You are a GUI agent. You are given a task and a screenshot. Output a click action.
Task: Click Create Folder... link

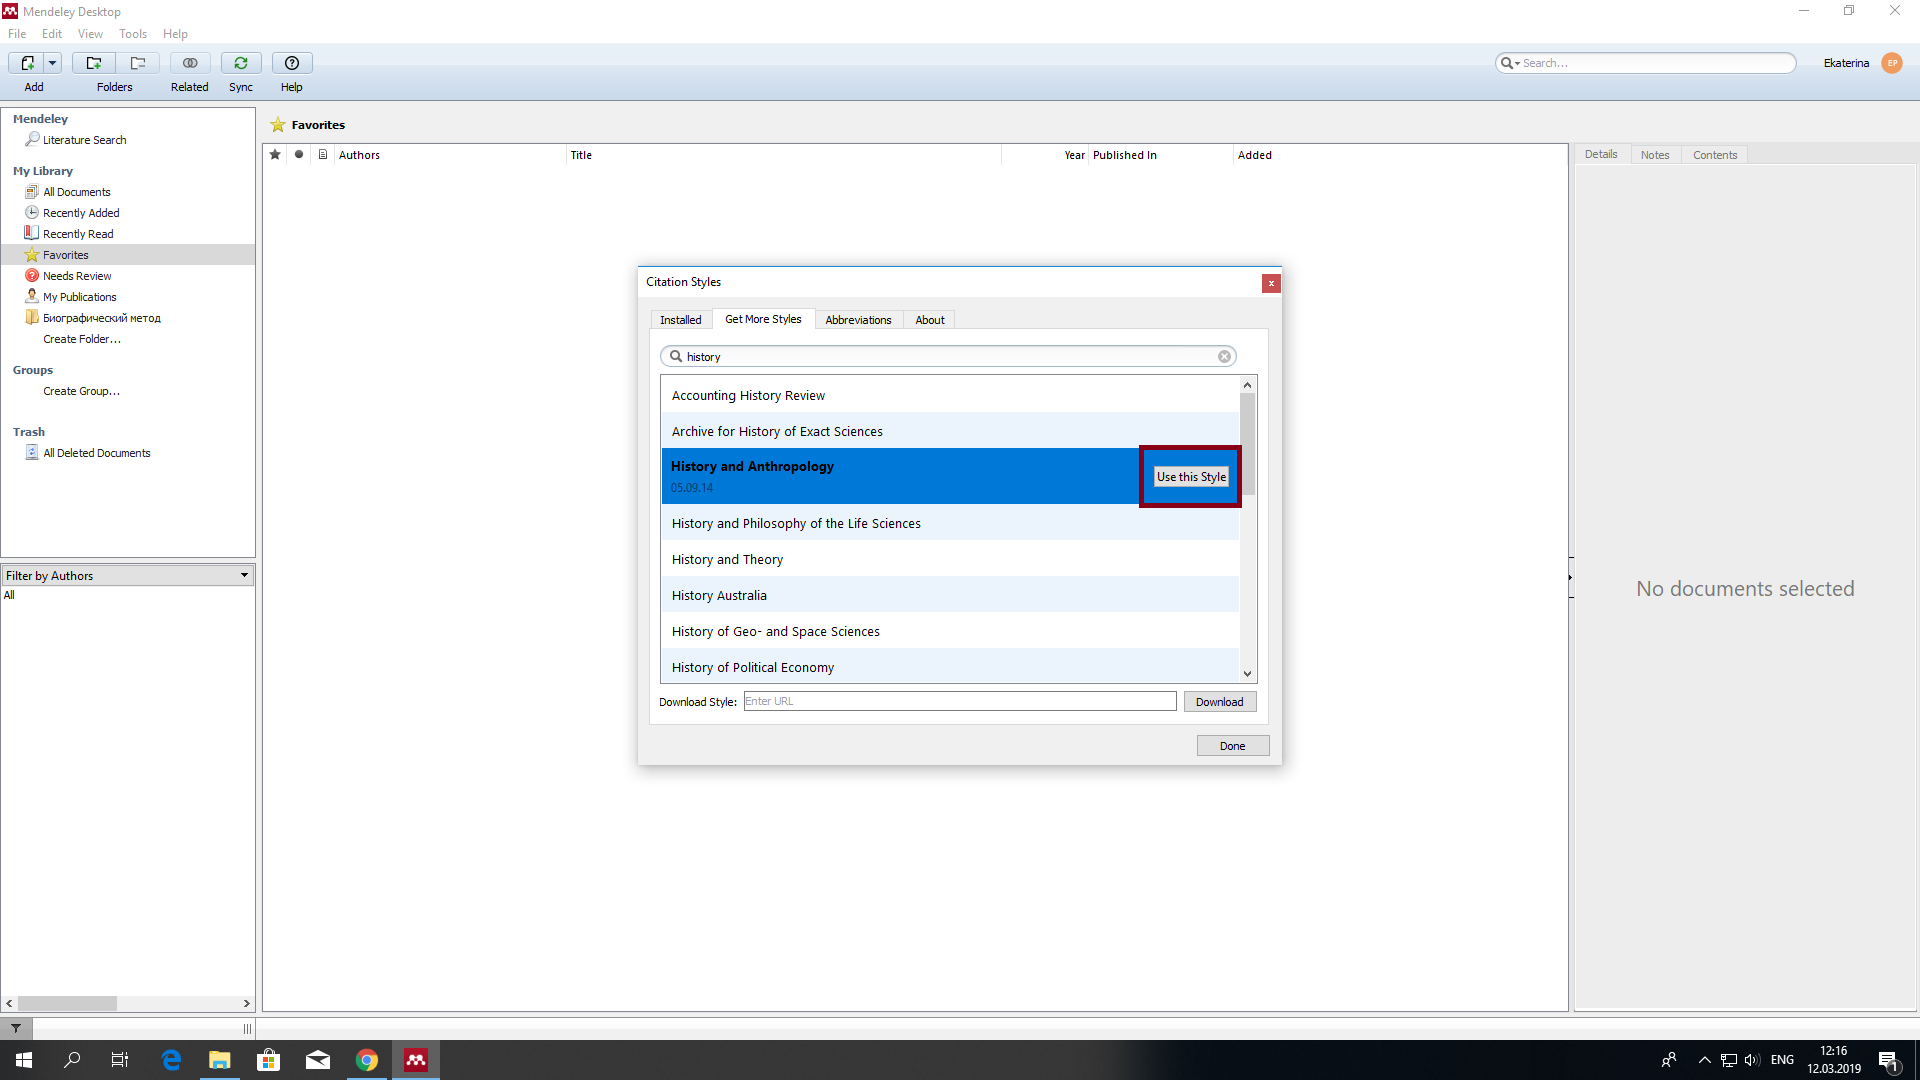tap(82, 339)
